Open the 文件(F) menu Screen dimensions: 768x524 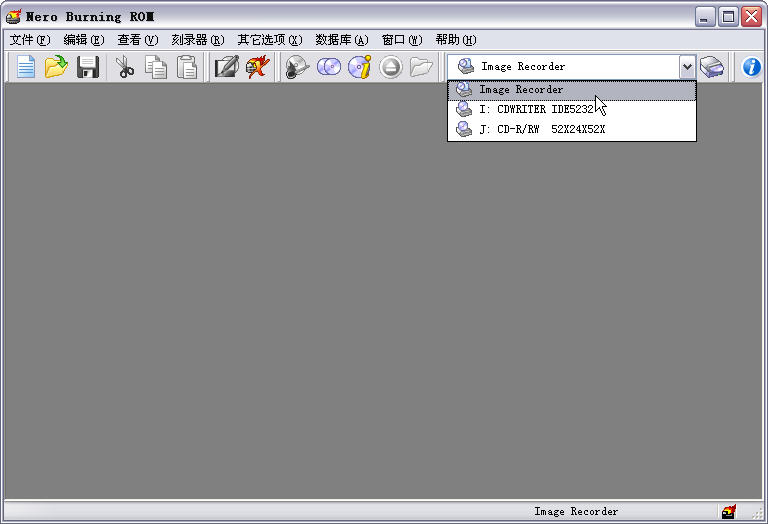(30, 40)
